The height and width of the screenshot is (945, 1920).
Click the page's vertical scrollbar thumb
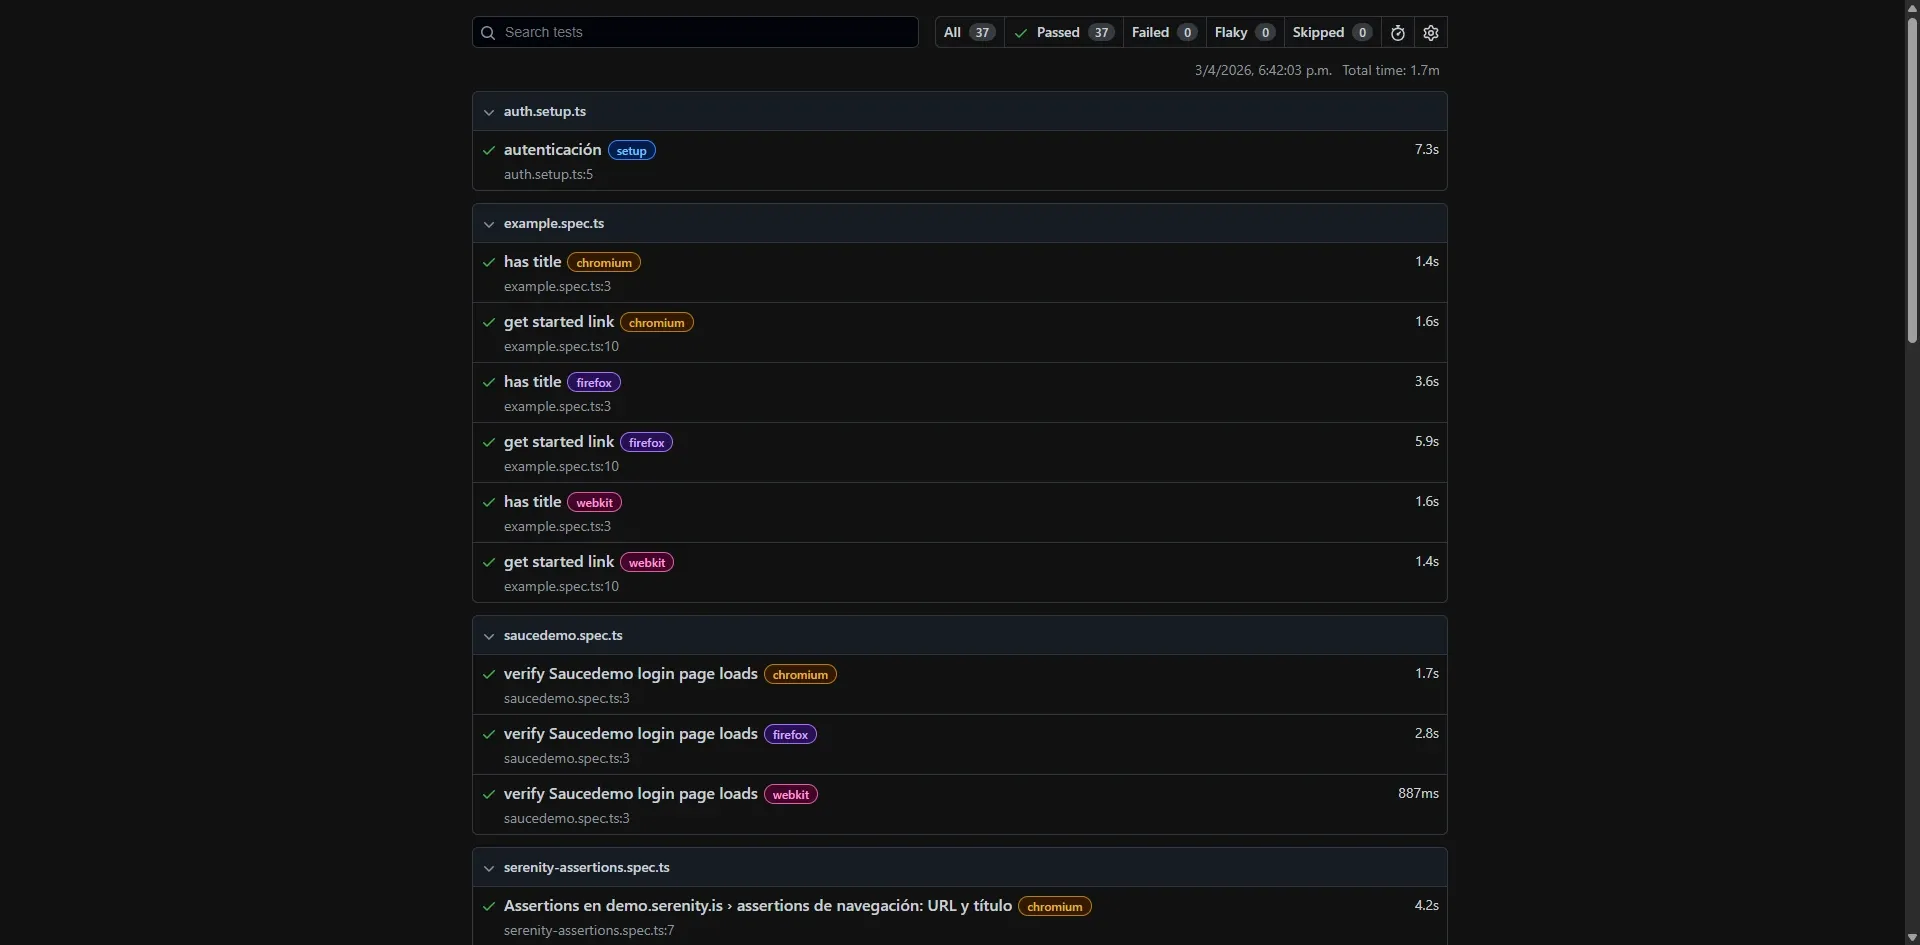click(1912, 180)
